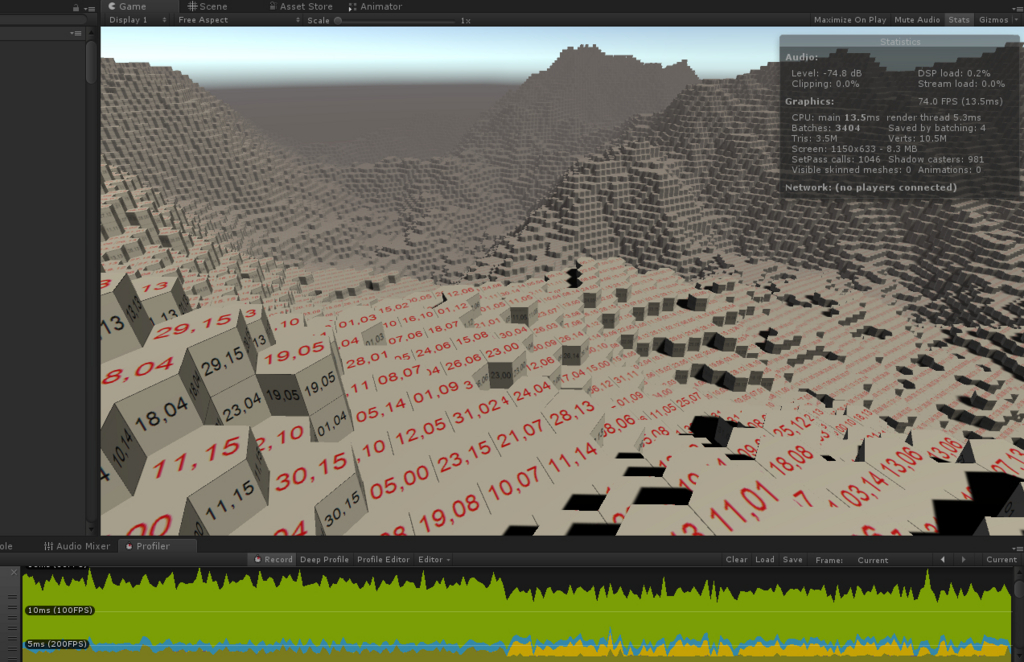
Task: Click the Shadow casters: 981 text
Action: coord(935,159)
